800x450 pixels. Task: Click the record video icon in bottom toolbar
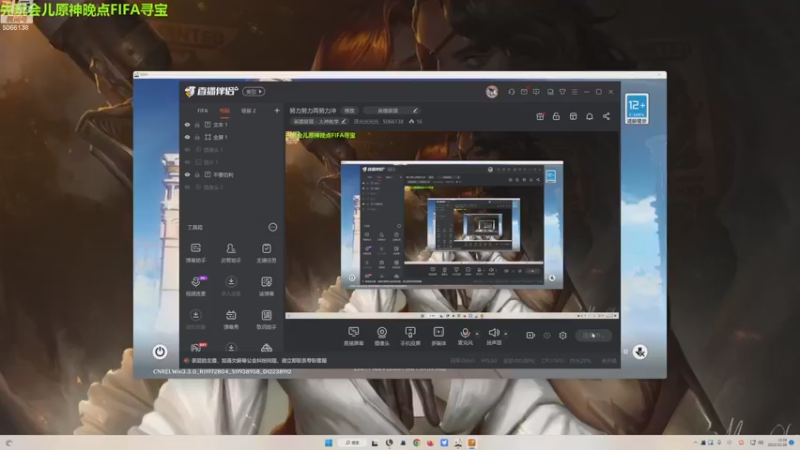531,335
